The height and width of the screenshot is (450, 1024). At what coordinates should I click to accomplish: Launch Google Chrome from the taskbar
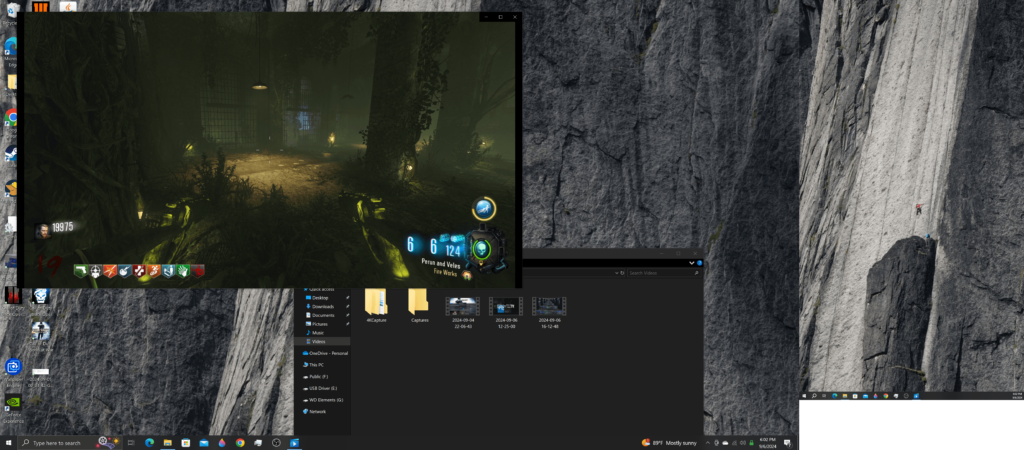(240, 442)
